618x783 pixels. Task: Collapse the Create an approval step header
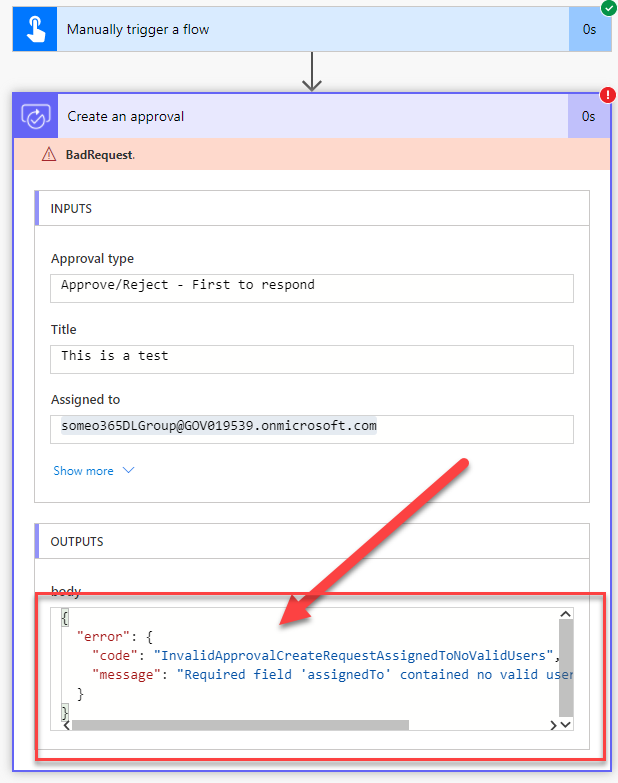coord(300,116)
